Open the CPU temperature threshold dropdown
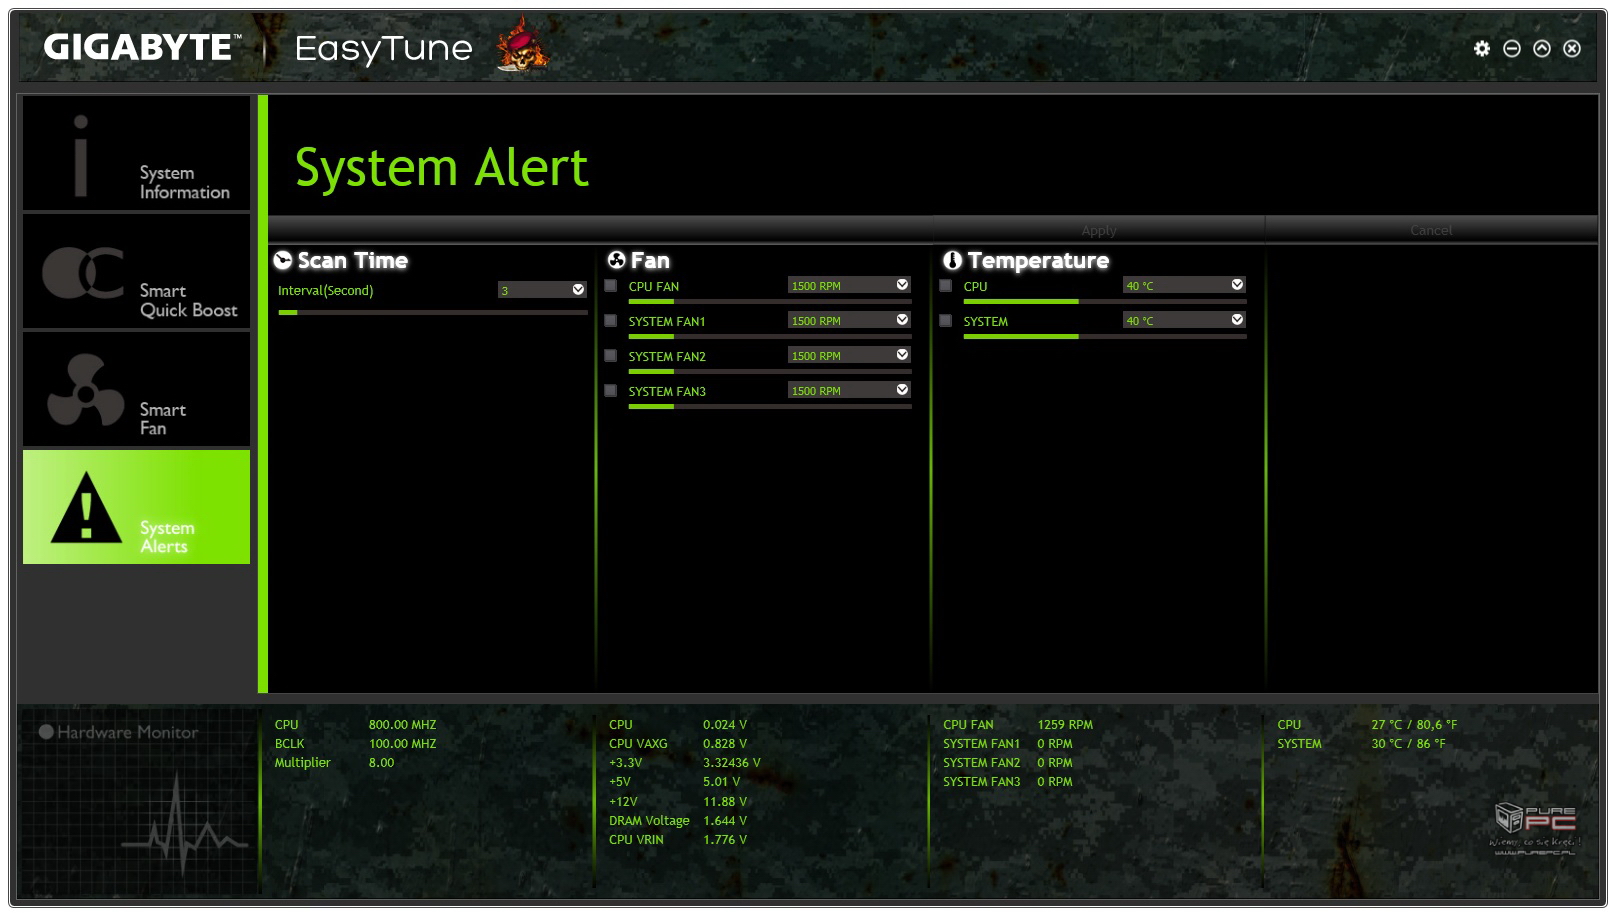 1184,285
